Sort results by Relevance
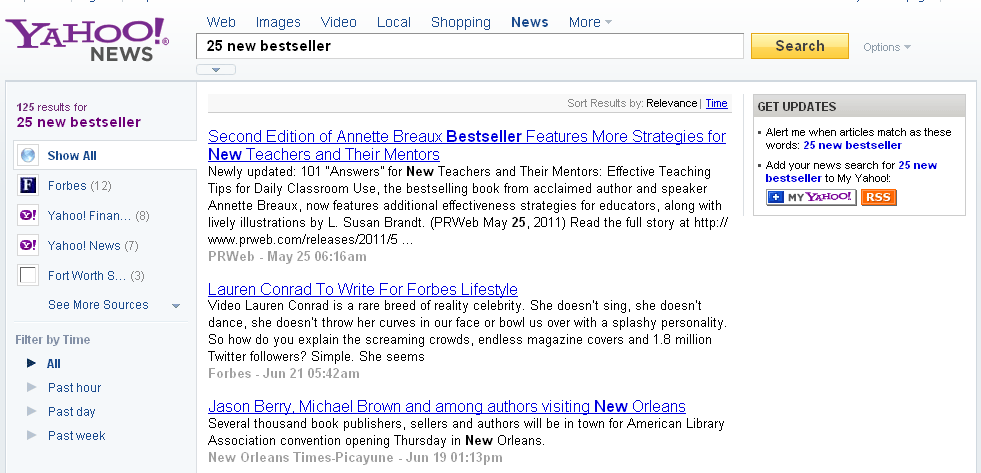Image resolution: width=981 pixels, height=473 pixels. [x=671, y=103]
